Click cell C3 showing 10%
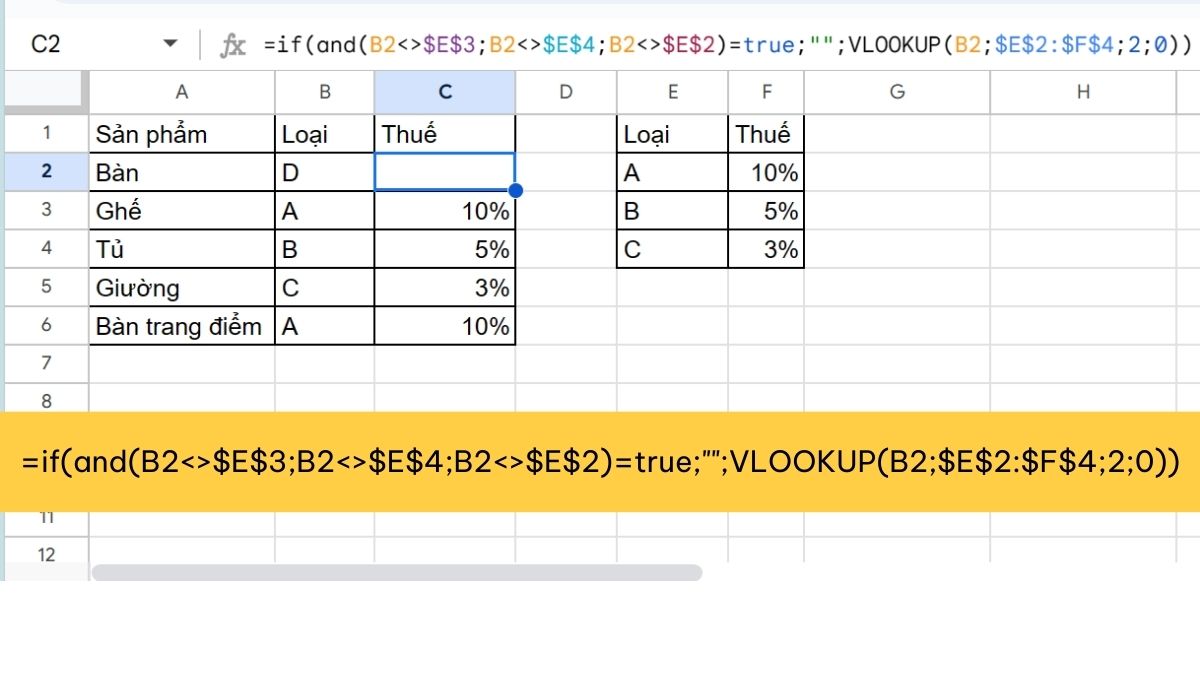 coord(446,211)
